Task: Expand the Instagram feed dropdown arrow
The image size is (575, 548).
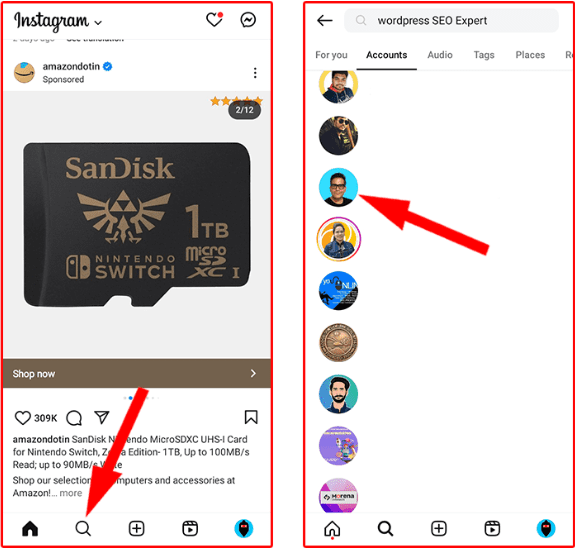Action: pos(98,23)
